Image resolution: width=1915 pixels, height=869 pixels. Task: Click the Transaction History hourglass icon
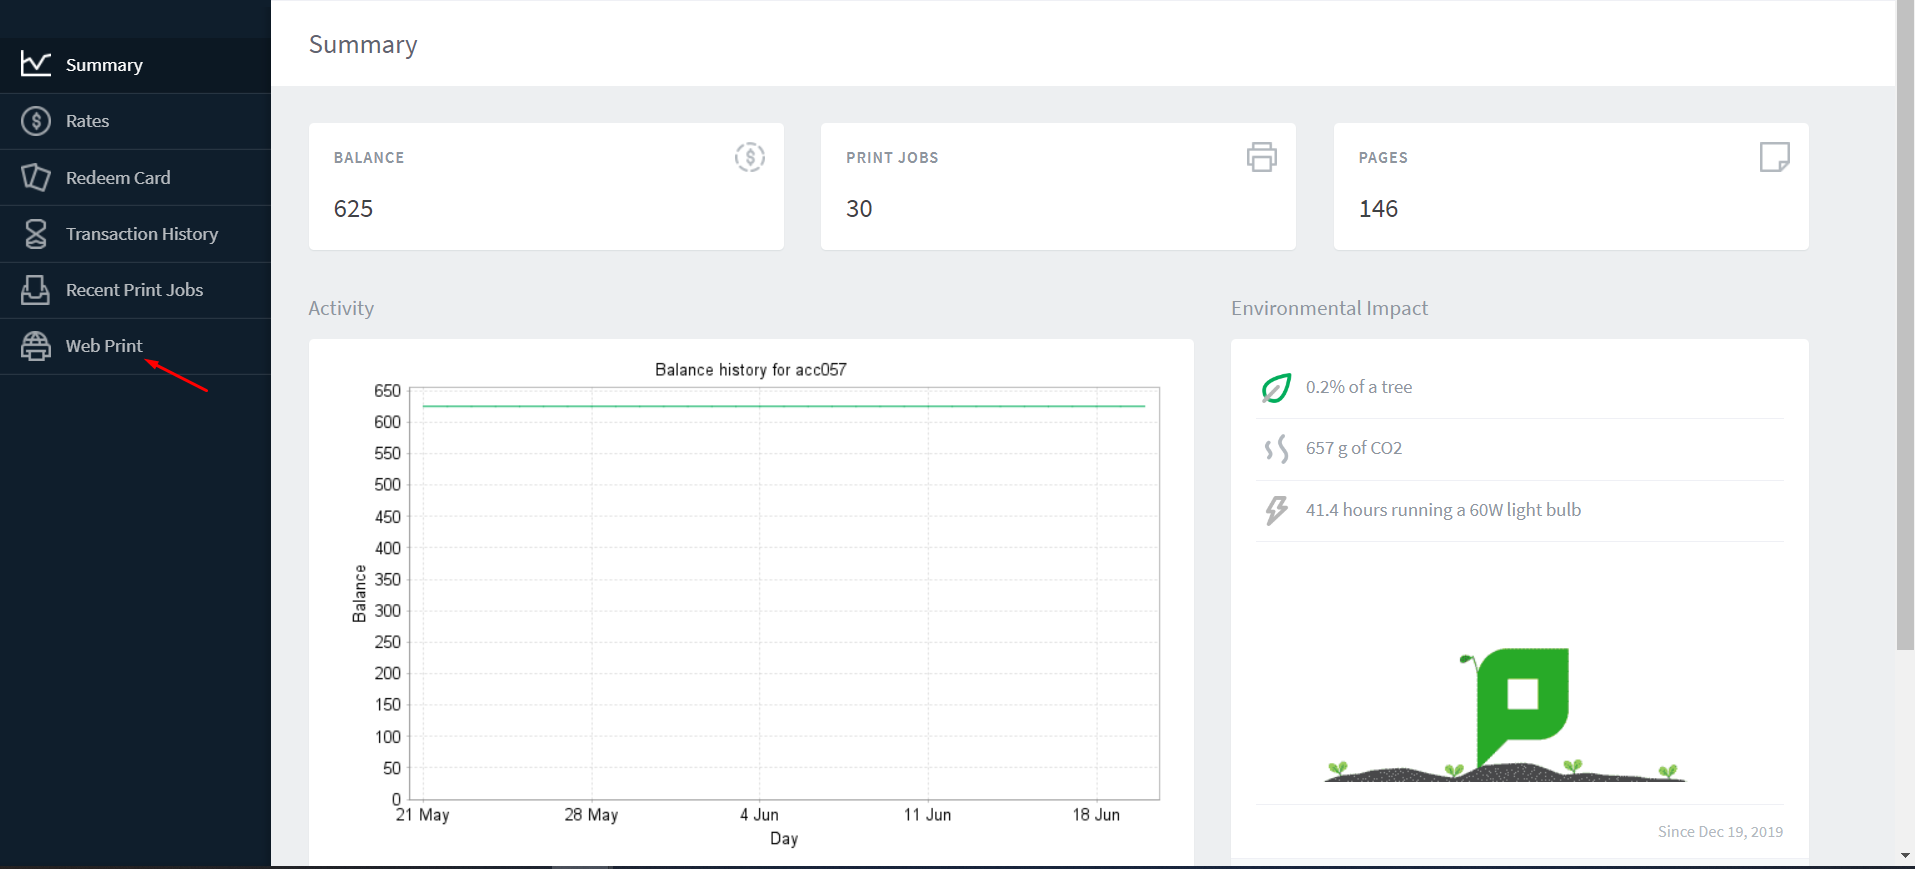(36, 234)
